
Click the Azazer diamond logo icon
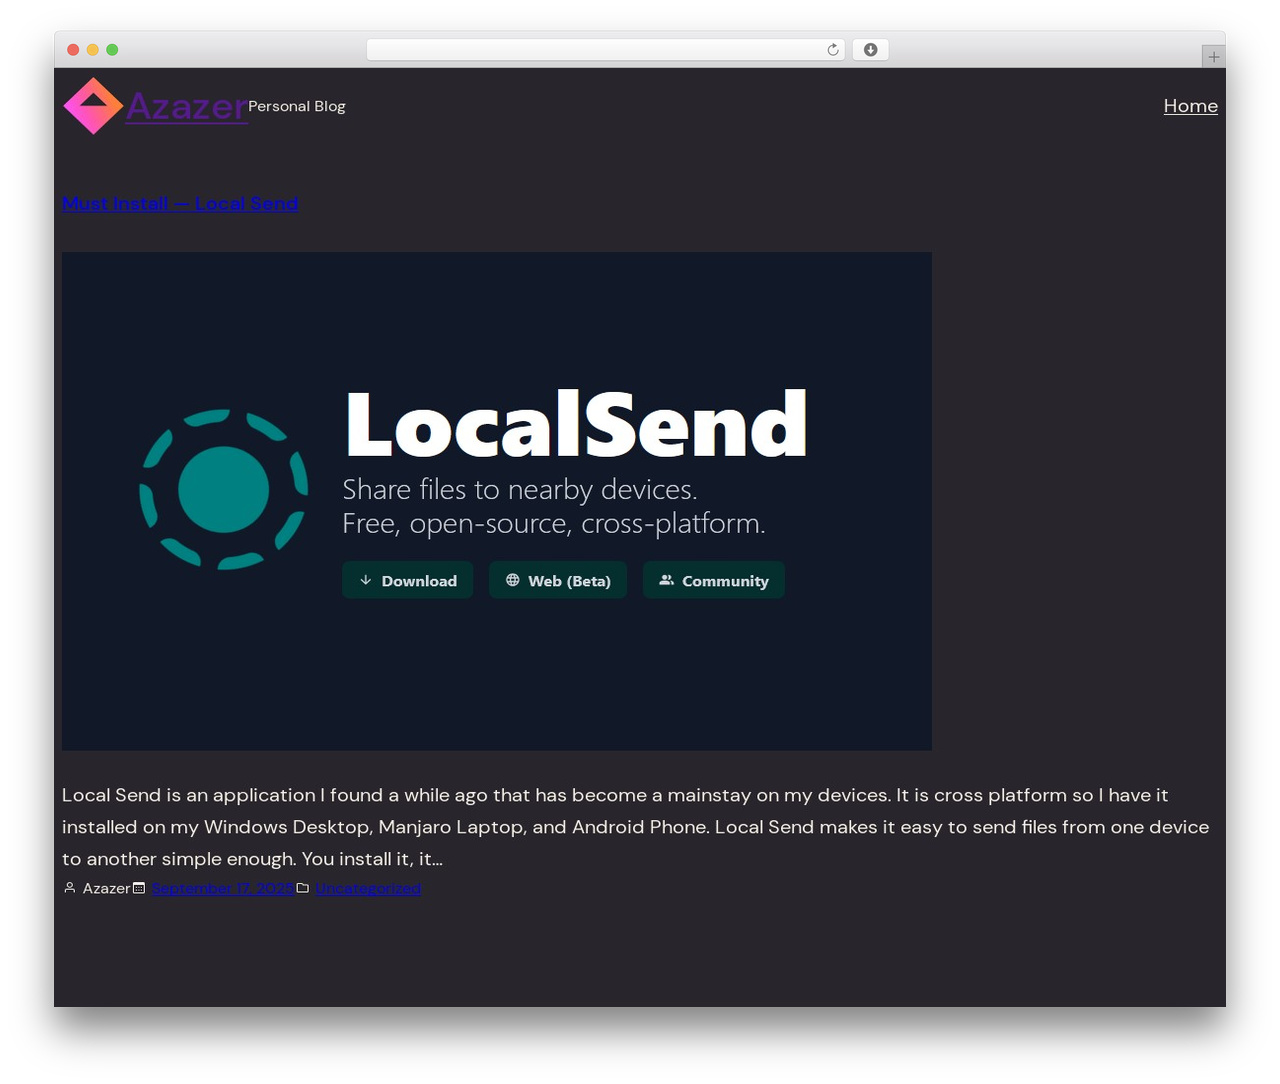[x=93, y=106]
